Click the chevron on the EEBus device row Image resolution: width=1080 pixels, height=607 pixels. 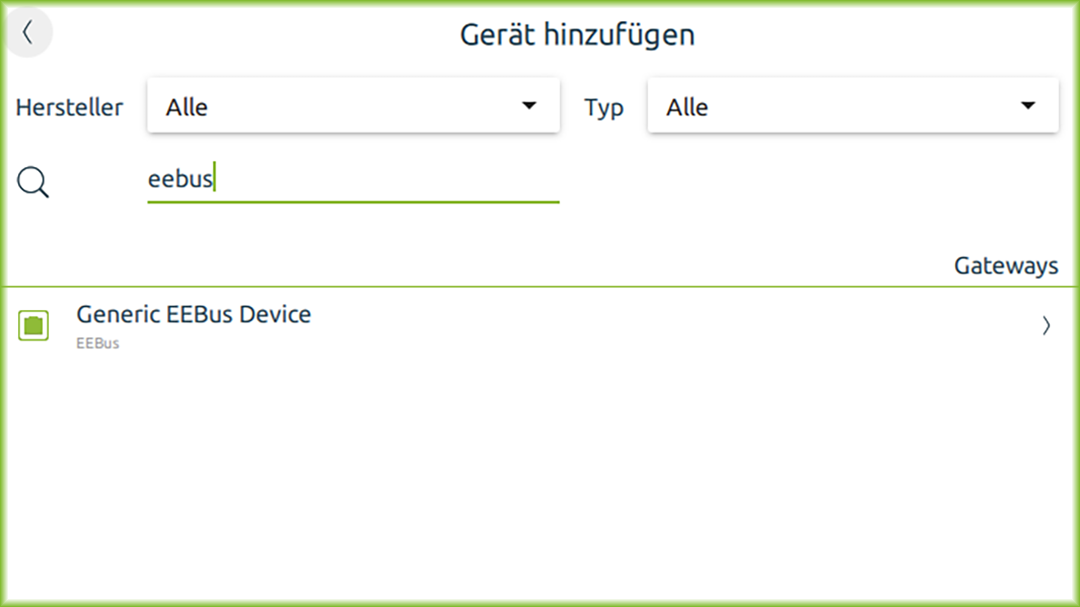(x=1046, y=326)
